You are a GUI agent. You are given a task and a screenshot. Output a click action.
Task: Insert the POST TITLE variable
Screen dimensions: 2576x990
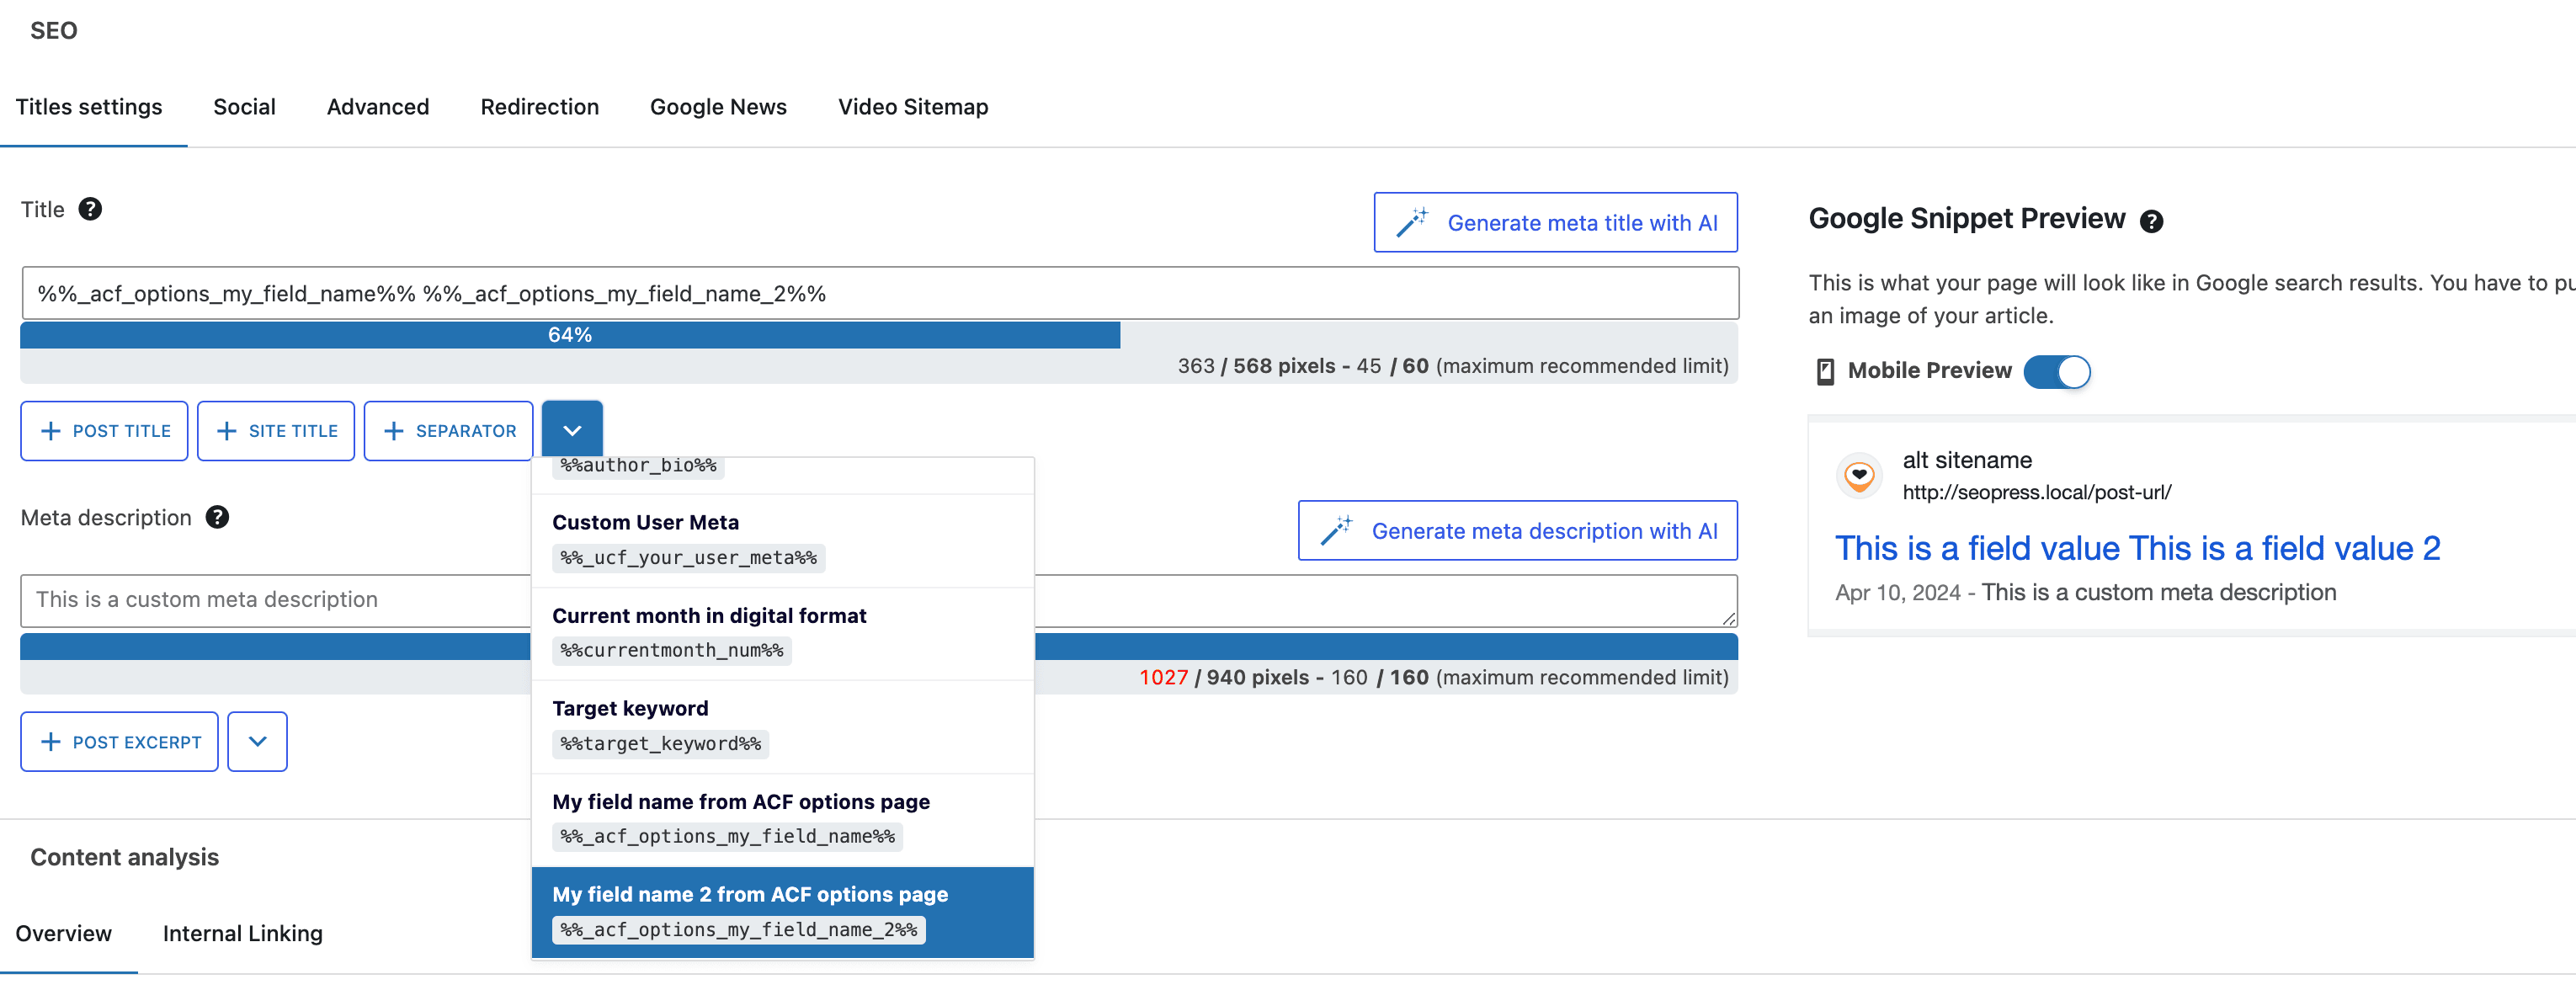(104, 431)
